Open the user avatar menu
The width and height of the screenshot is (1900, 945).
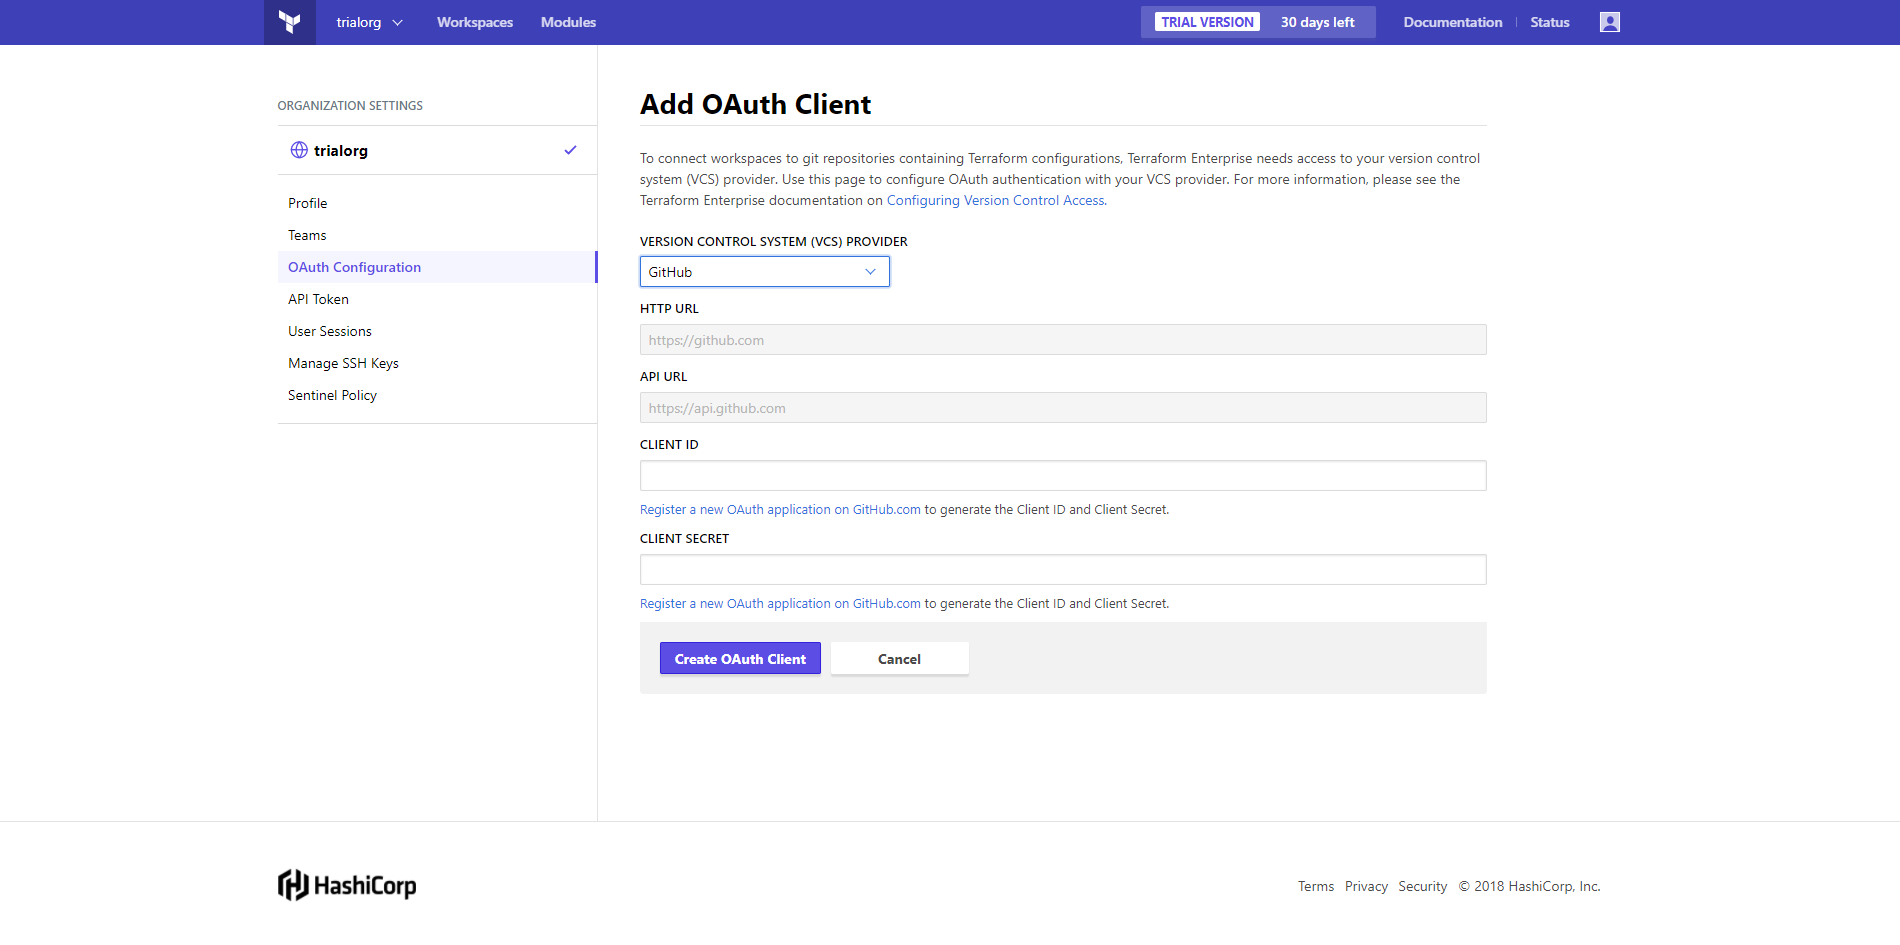[x=1609, y=22]
